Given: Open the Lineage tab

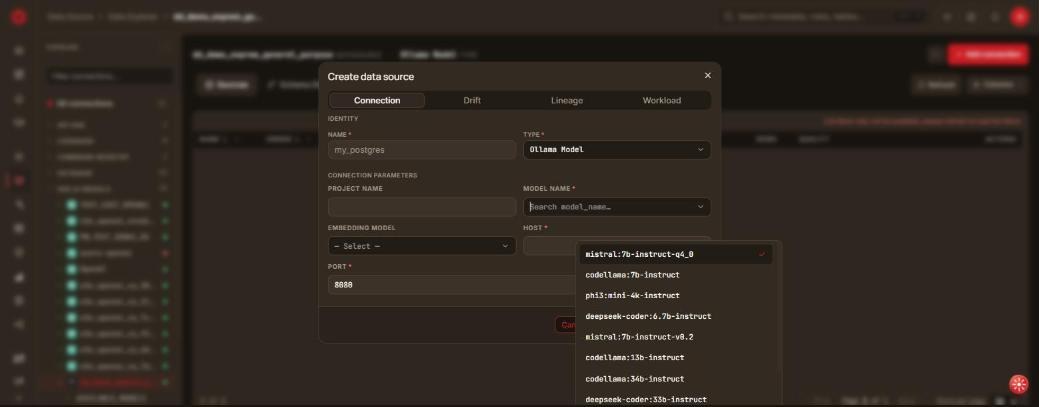Looking at the screenshot, I should 567,101.
